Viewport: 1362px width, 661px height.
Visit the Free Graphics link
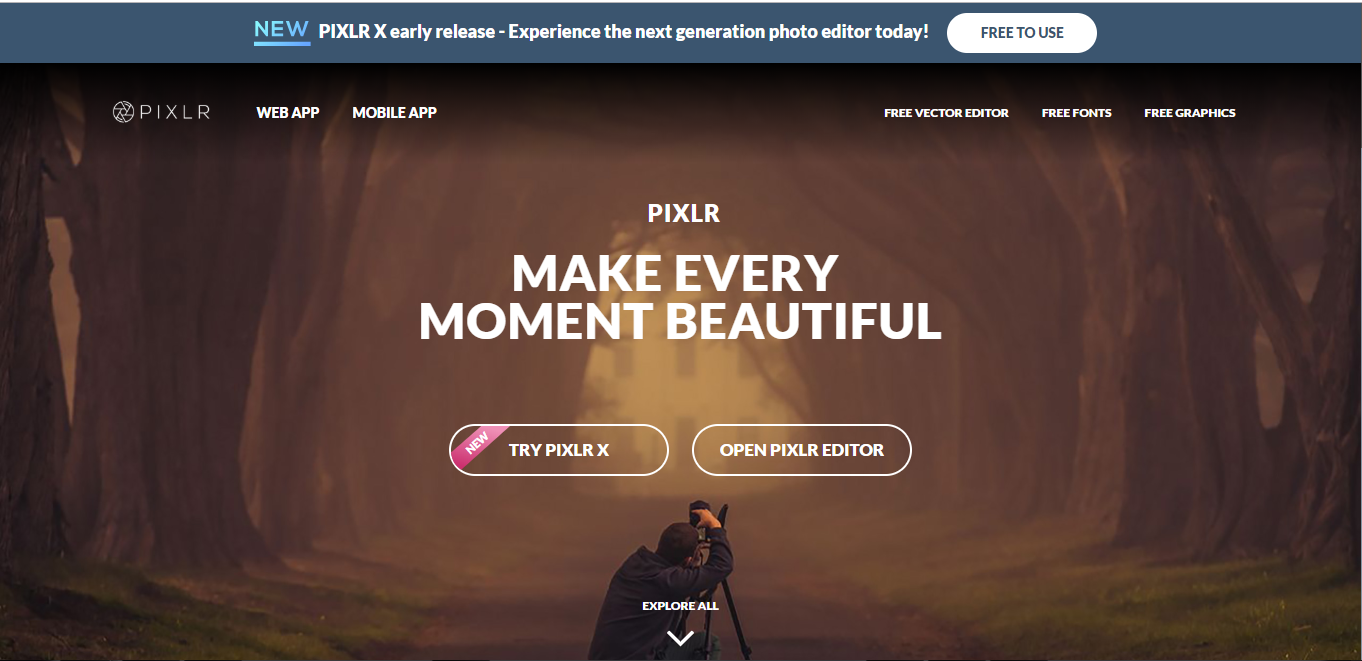[x=1190, y=113]
